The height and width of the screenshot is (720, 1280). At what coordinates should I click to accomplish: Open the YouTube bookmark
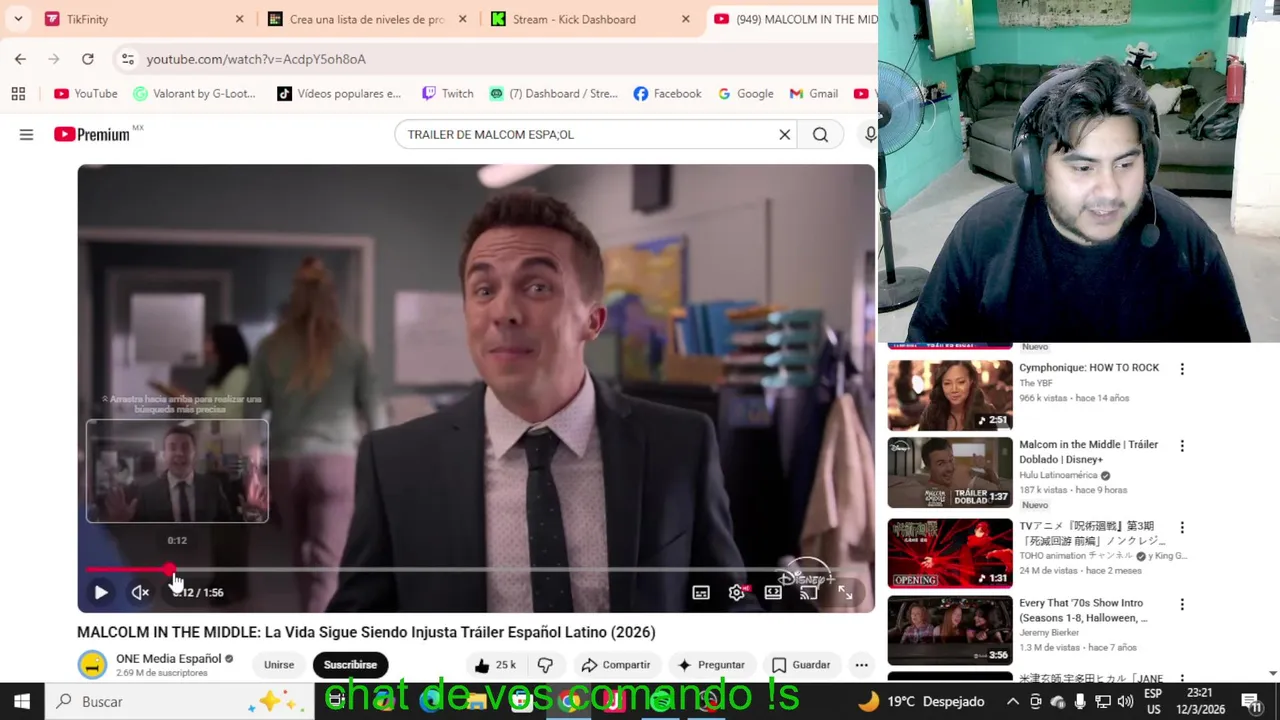[86, 94]
